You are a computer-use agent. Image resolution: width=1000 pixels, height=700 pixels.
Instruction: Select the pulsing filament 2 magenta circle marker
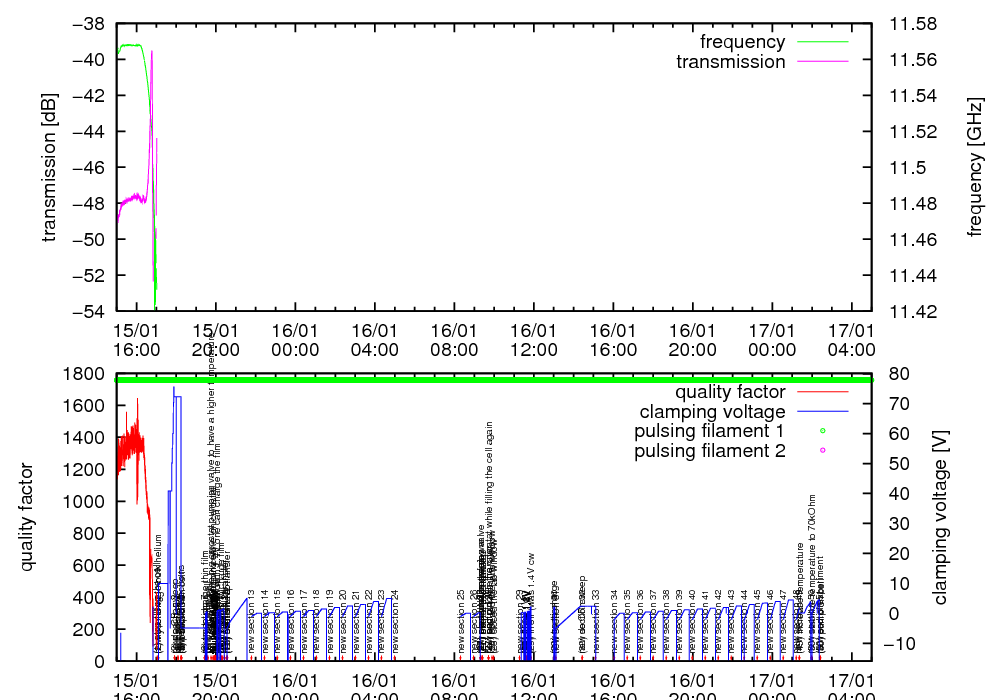822,452
